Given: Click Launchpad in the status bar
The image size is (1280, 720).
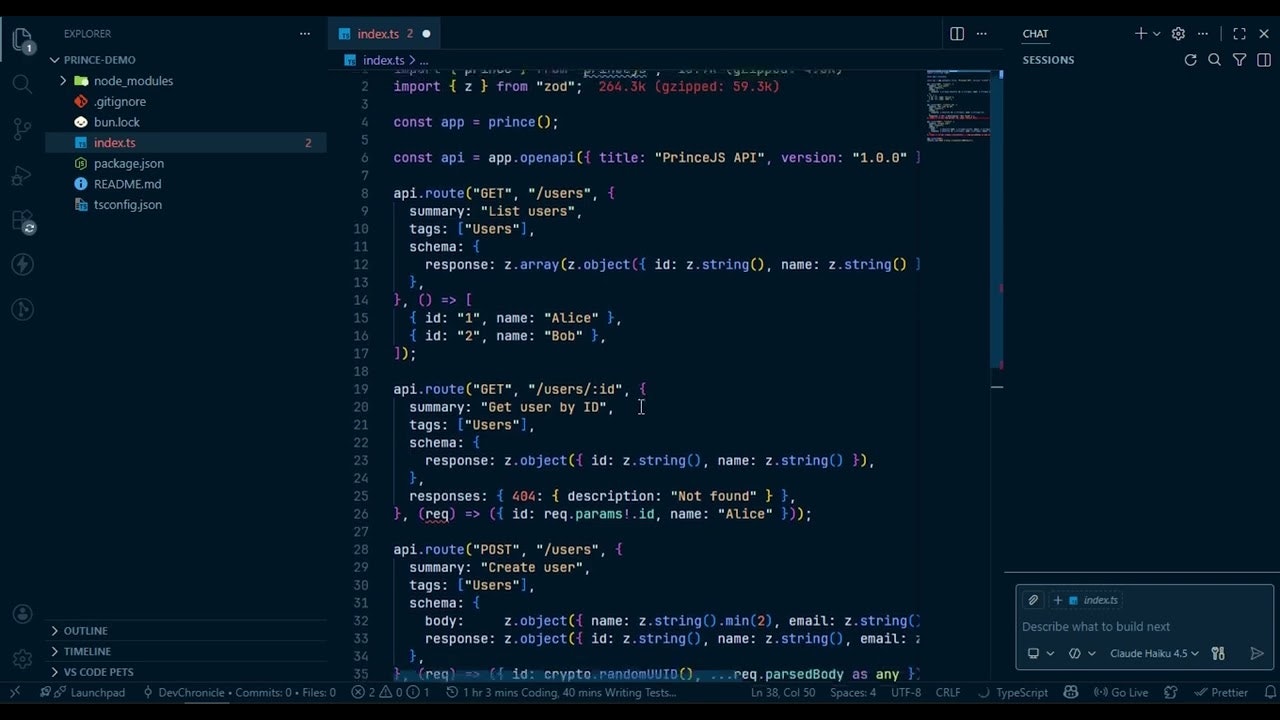Looking at the screenshot, I should coord(83,692).
